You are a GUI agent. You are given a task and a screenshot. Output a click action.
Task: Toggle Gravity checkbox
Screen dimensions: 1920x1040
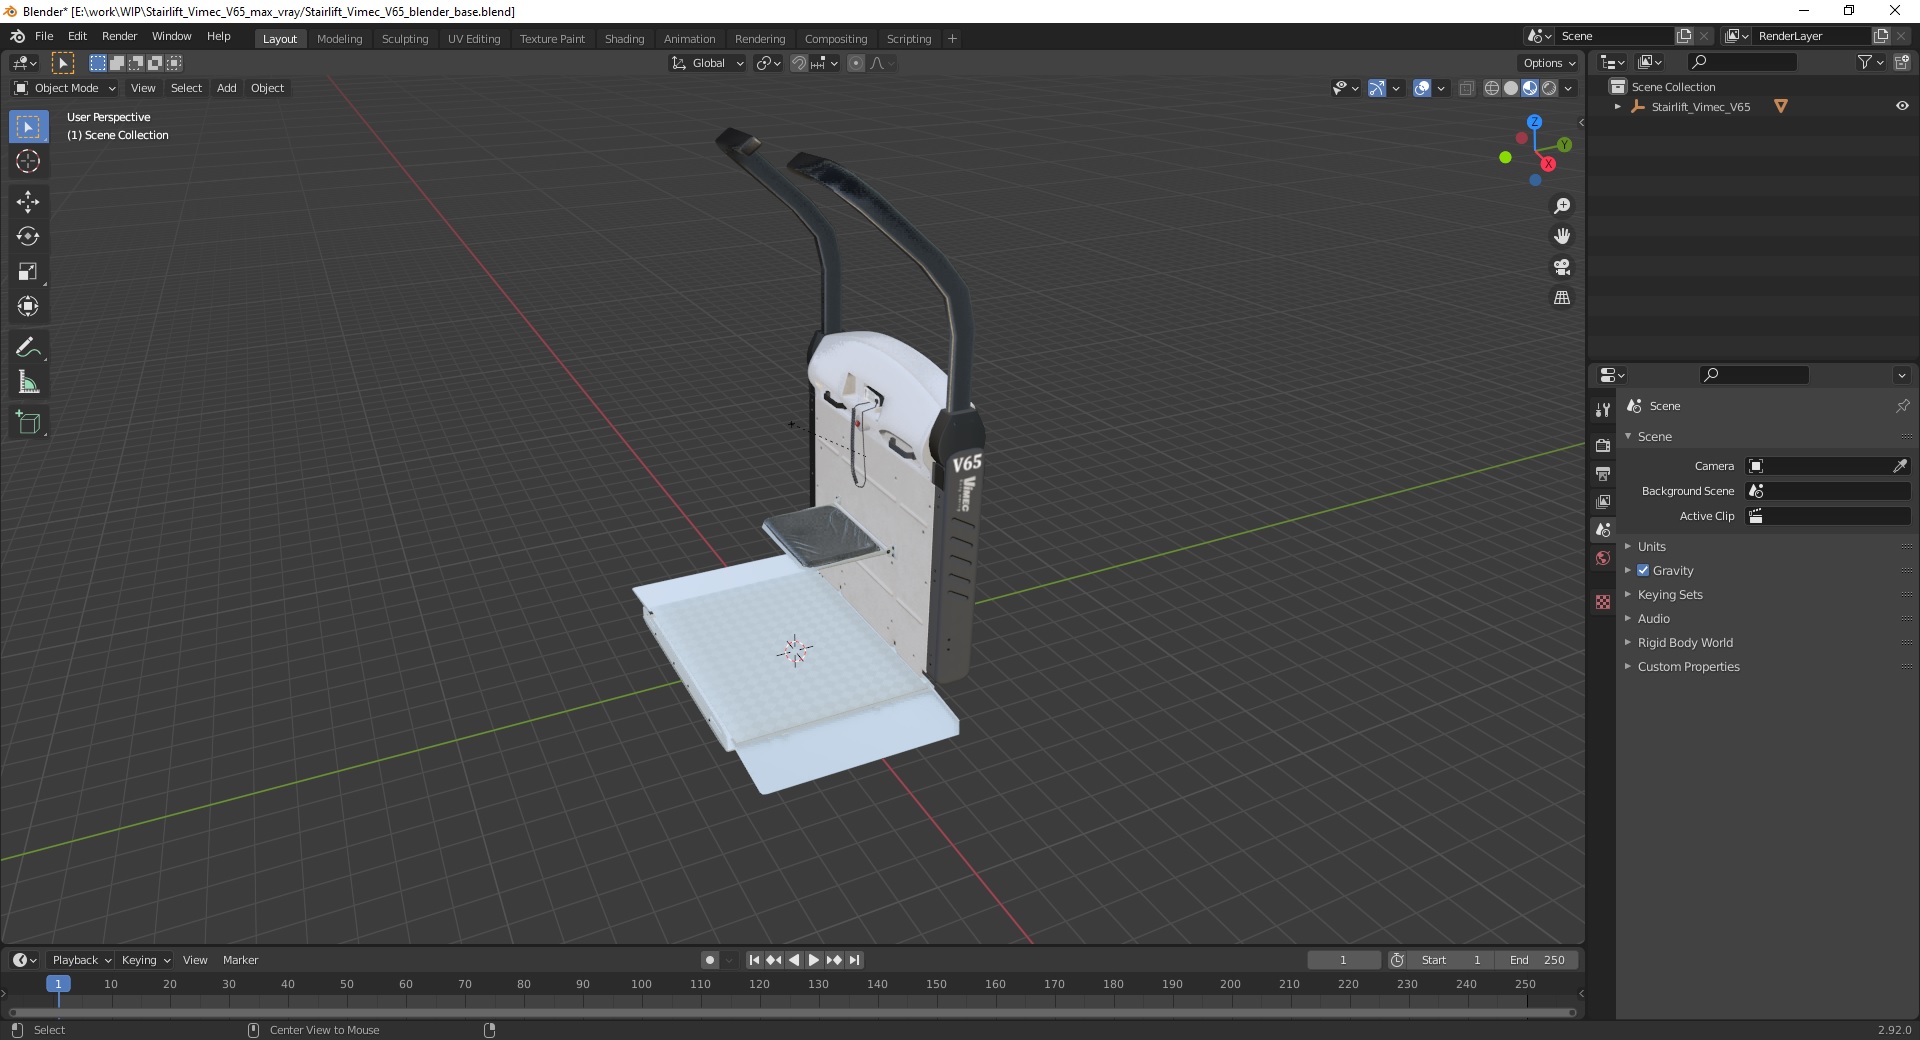coord(1643,570)
